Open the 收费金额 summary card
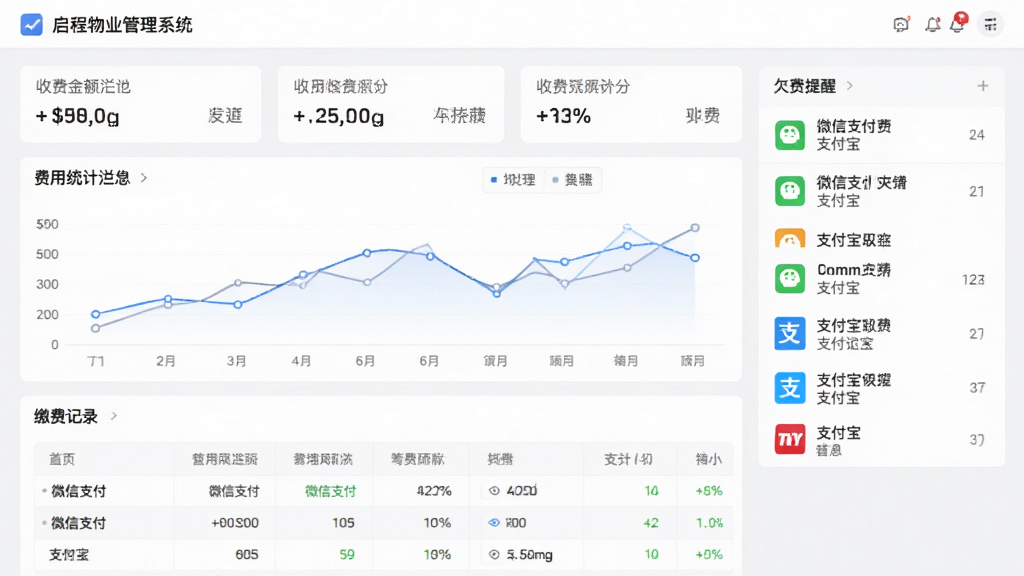 click(140, 104)
